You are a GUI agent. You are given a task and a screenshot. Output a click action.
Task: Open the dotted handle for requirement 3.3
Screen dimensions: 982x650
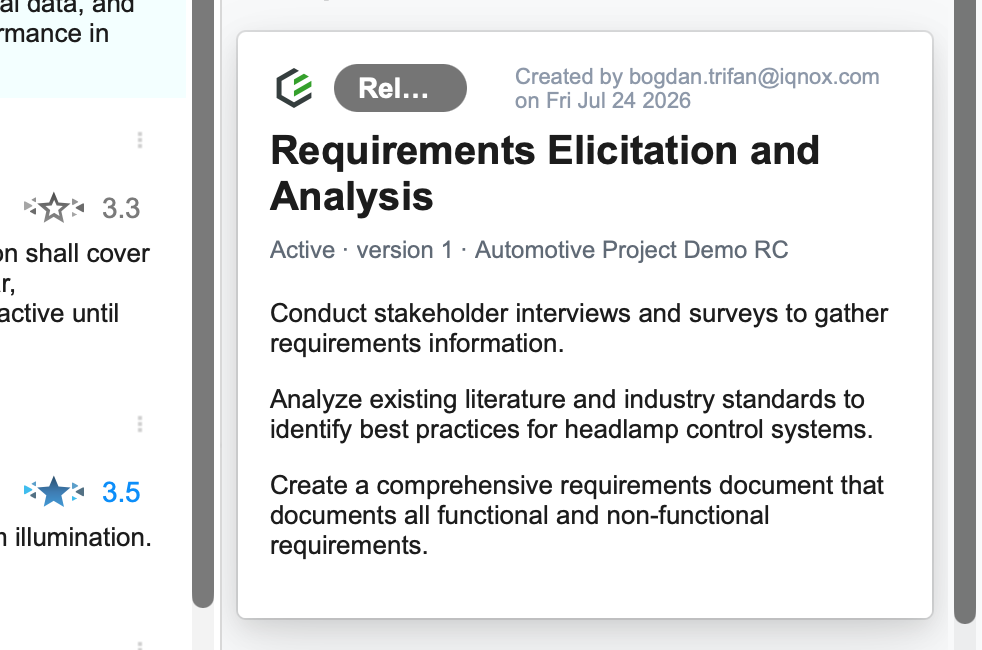pos(140,140)
